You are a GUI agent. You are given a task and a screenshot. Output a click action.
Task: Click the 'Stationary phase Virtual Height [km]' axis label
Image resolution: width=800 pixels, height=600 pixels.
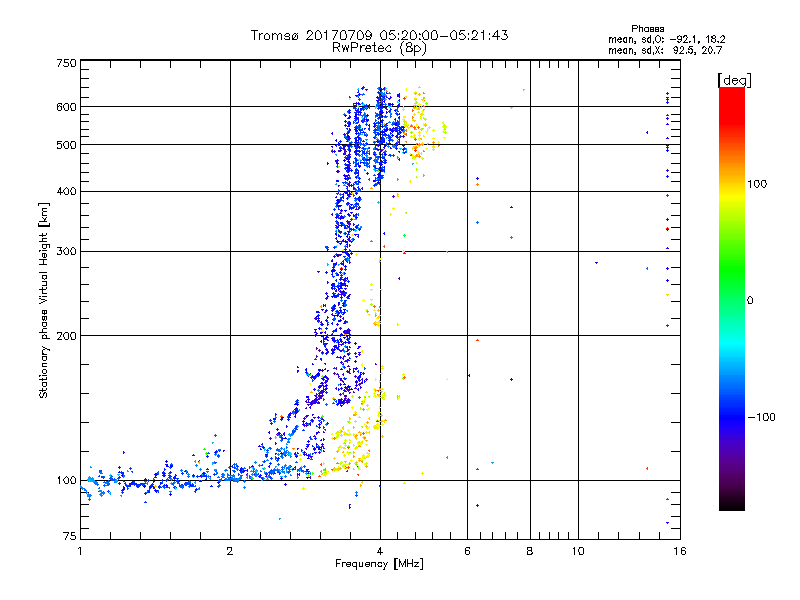[44, 300]
